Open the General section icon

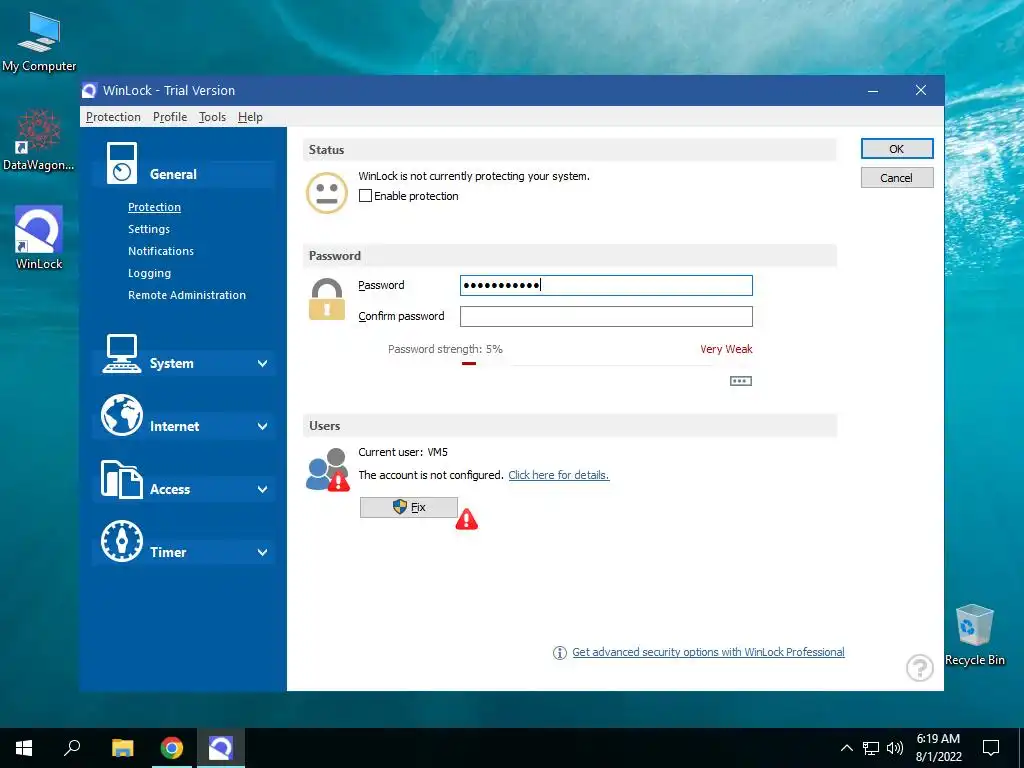point(121,163)
